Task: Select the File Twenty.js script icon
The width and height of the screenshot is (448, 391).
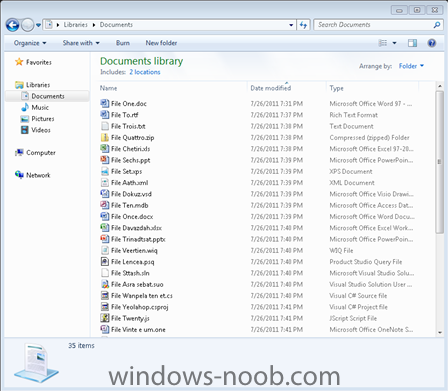Action: [105, 318]
